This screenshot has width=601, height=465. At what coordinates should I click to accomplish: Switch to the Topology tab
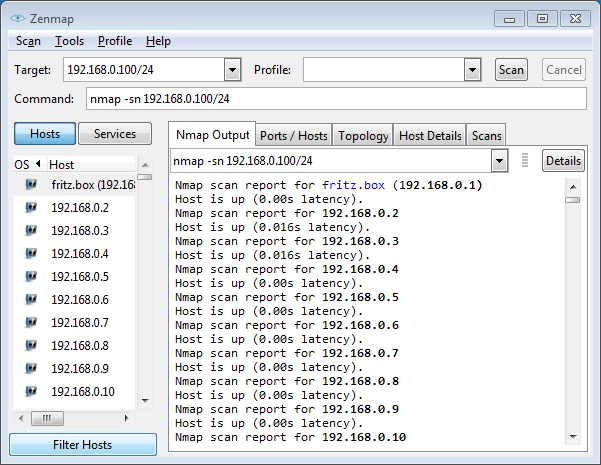pyautogui.click(x=363, y=136)
